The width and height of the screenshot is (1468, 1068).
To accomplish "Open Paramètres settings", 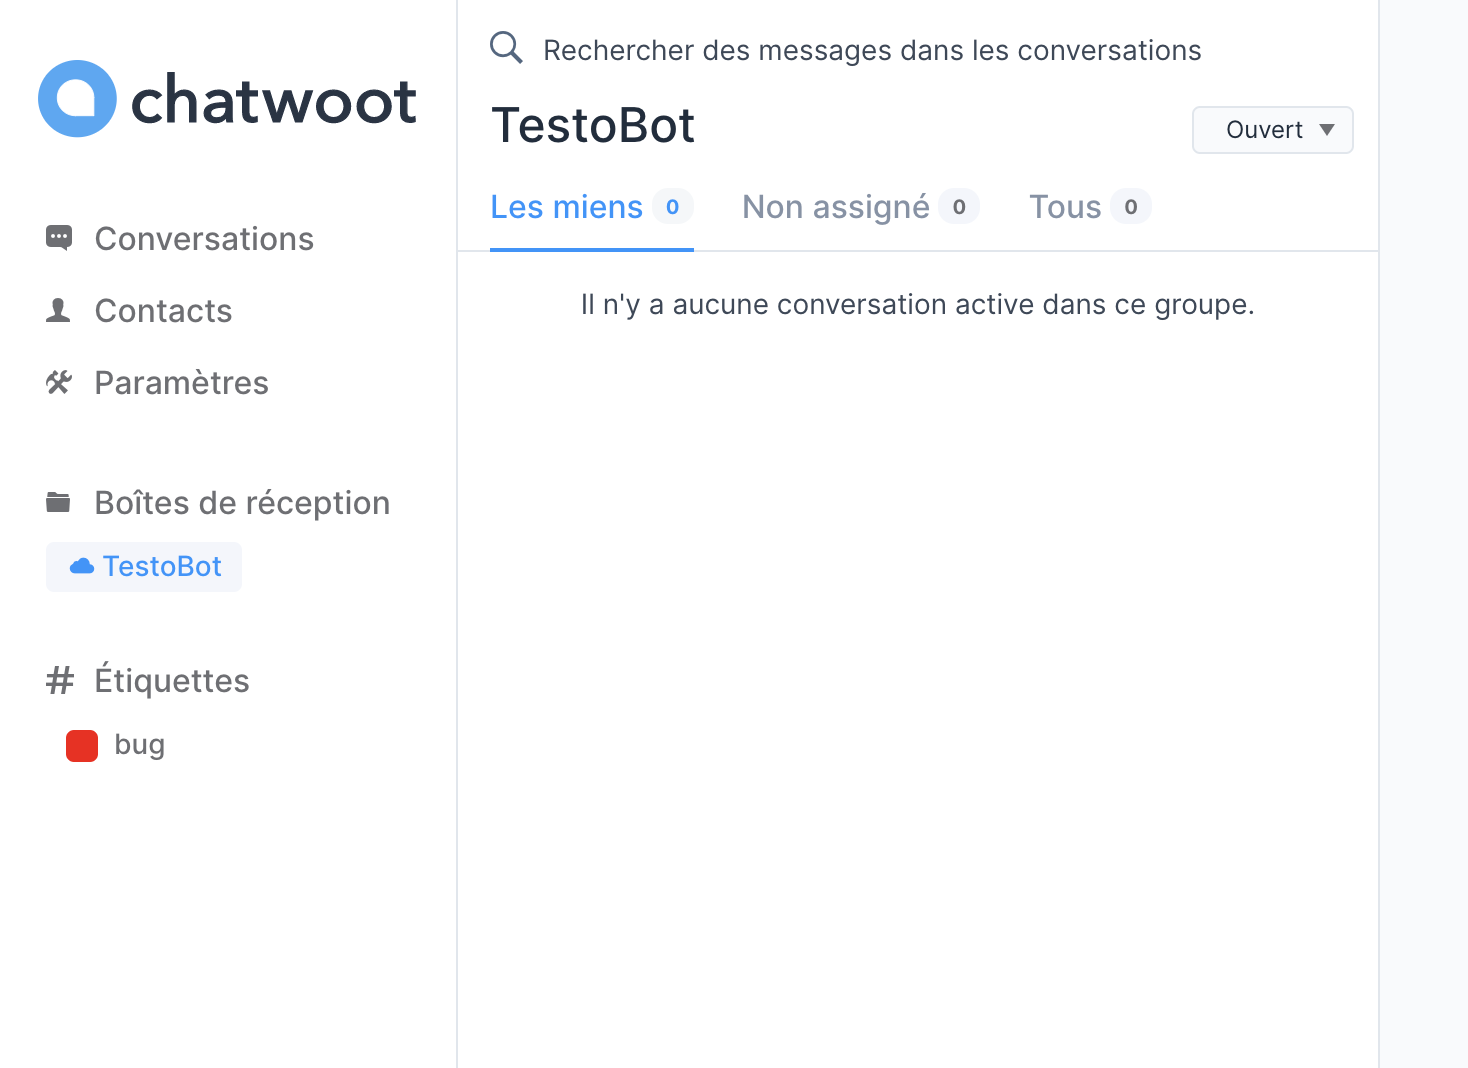I will coord(181,383).
